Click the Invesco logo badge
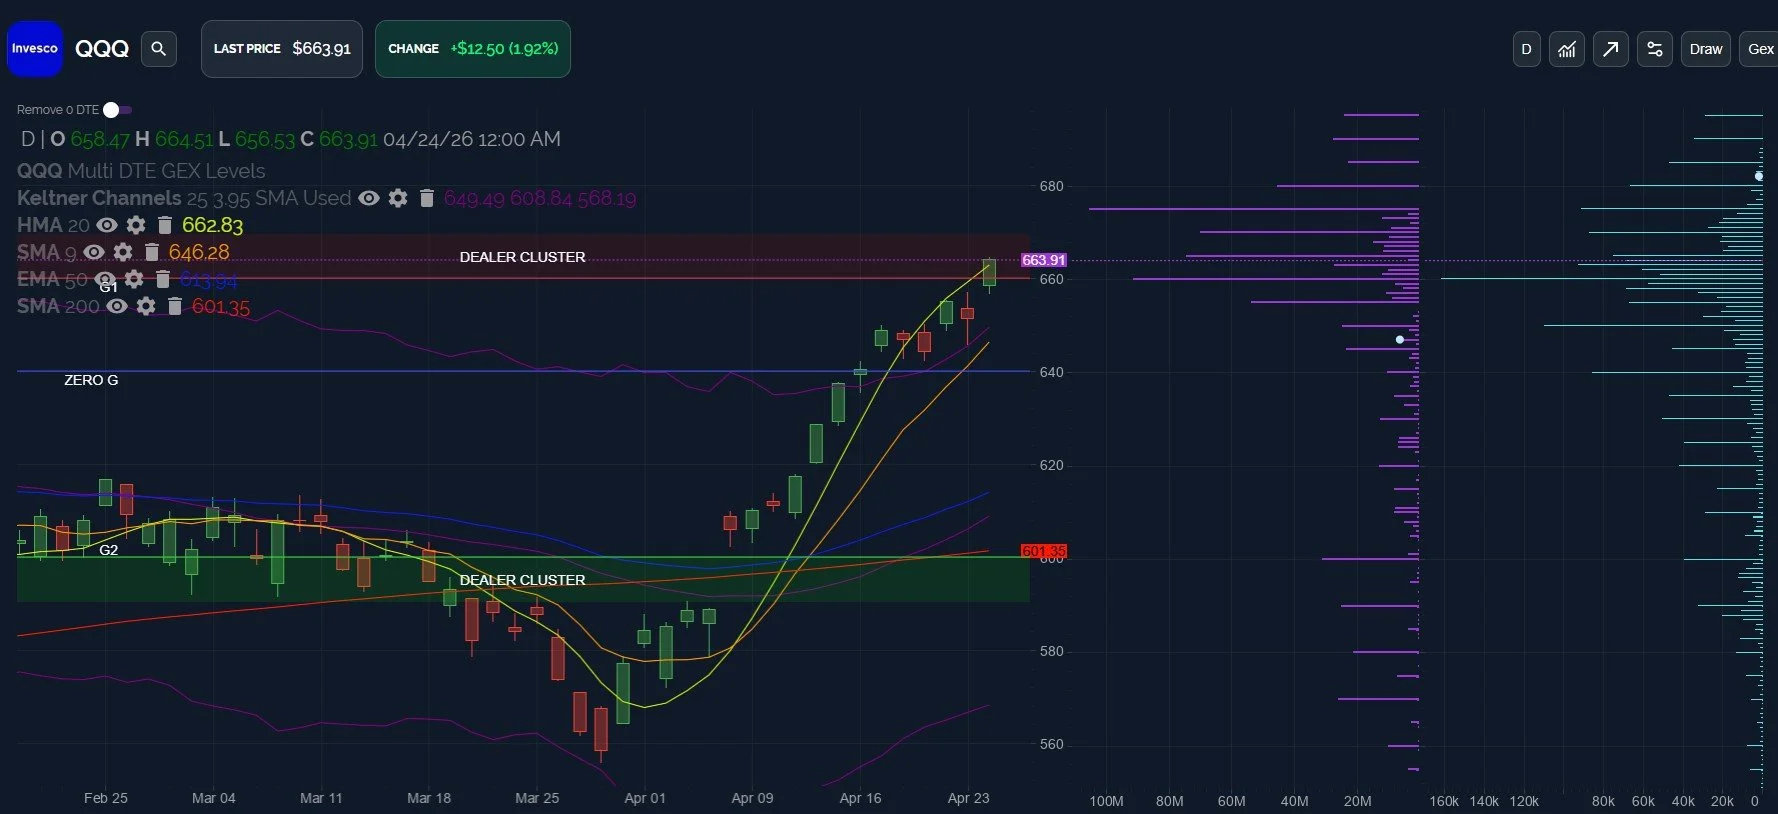 pos(35,48)
